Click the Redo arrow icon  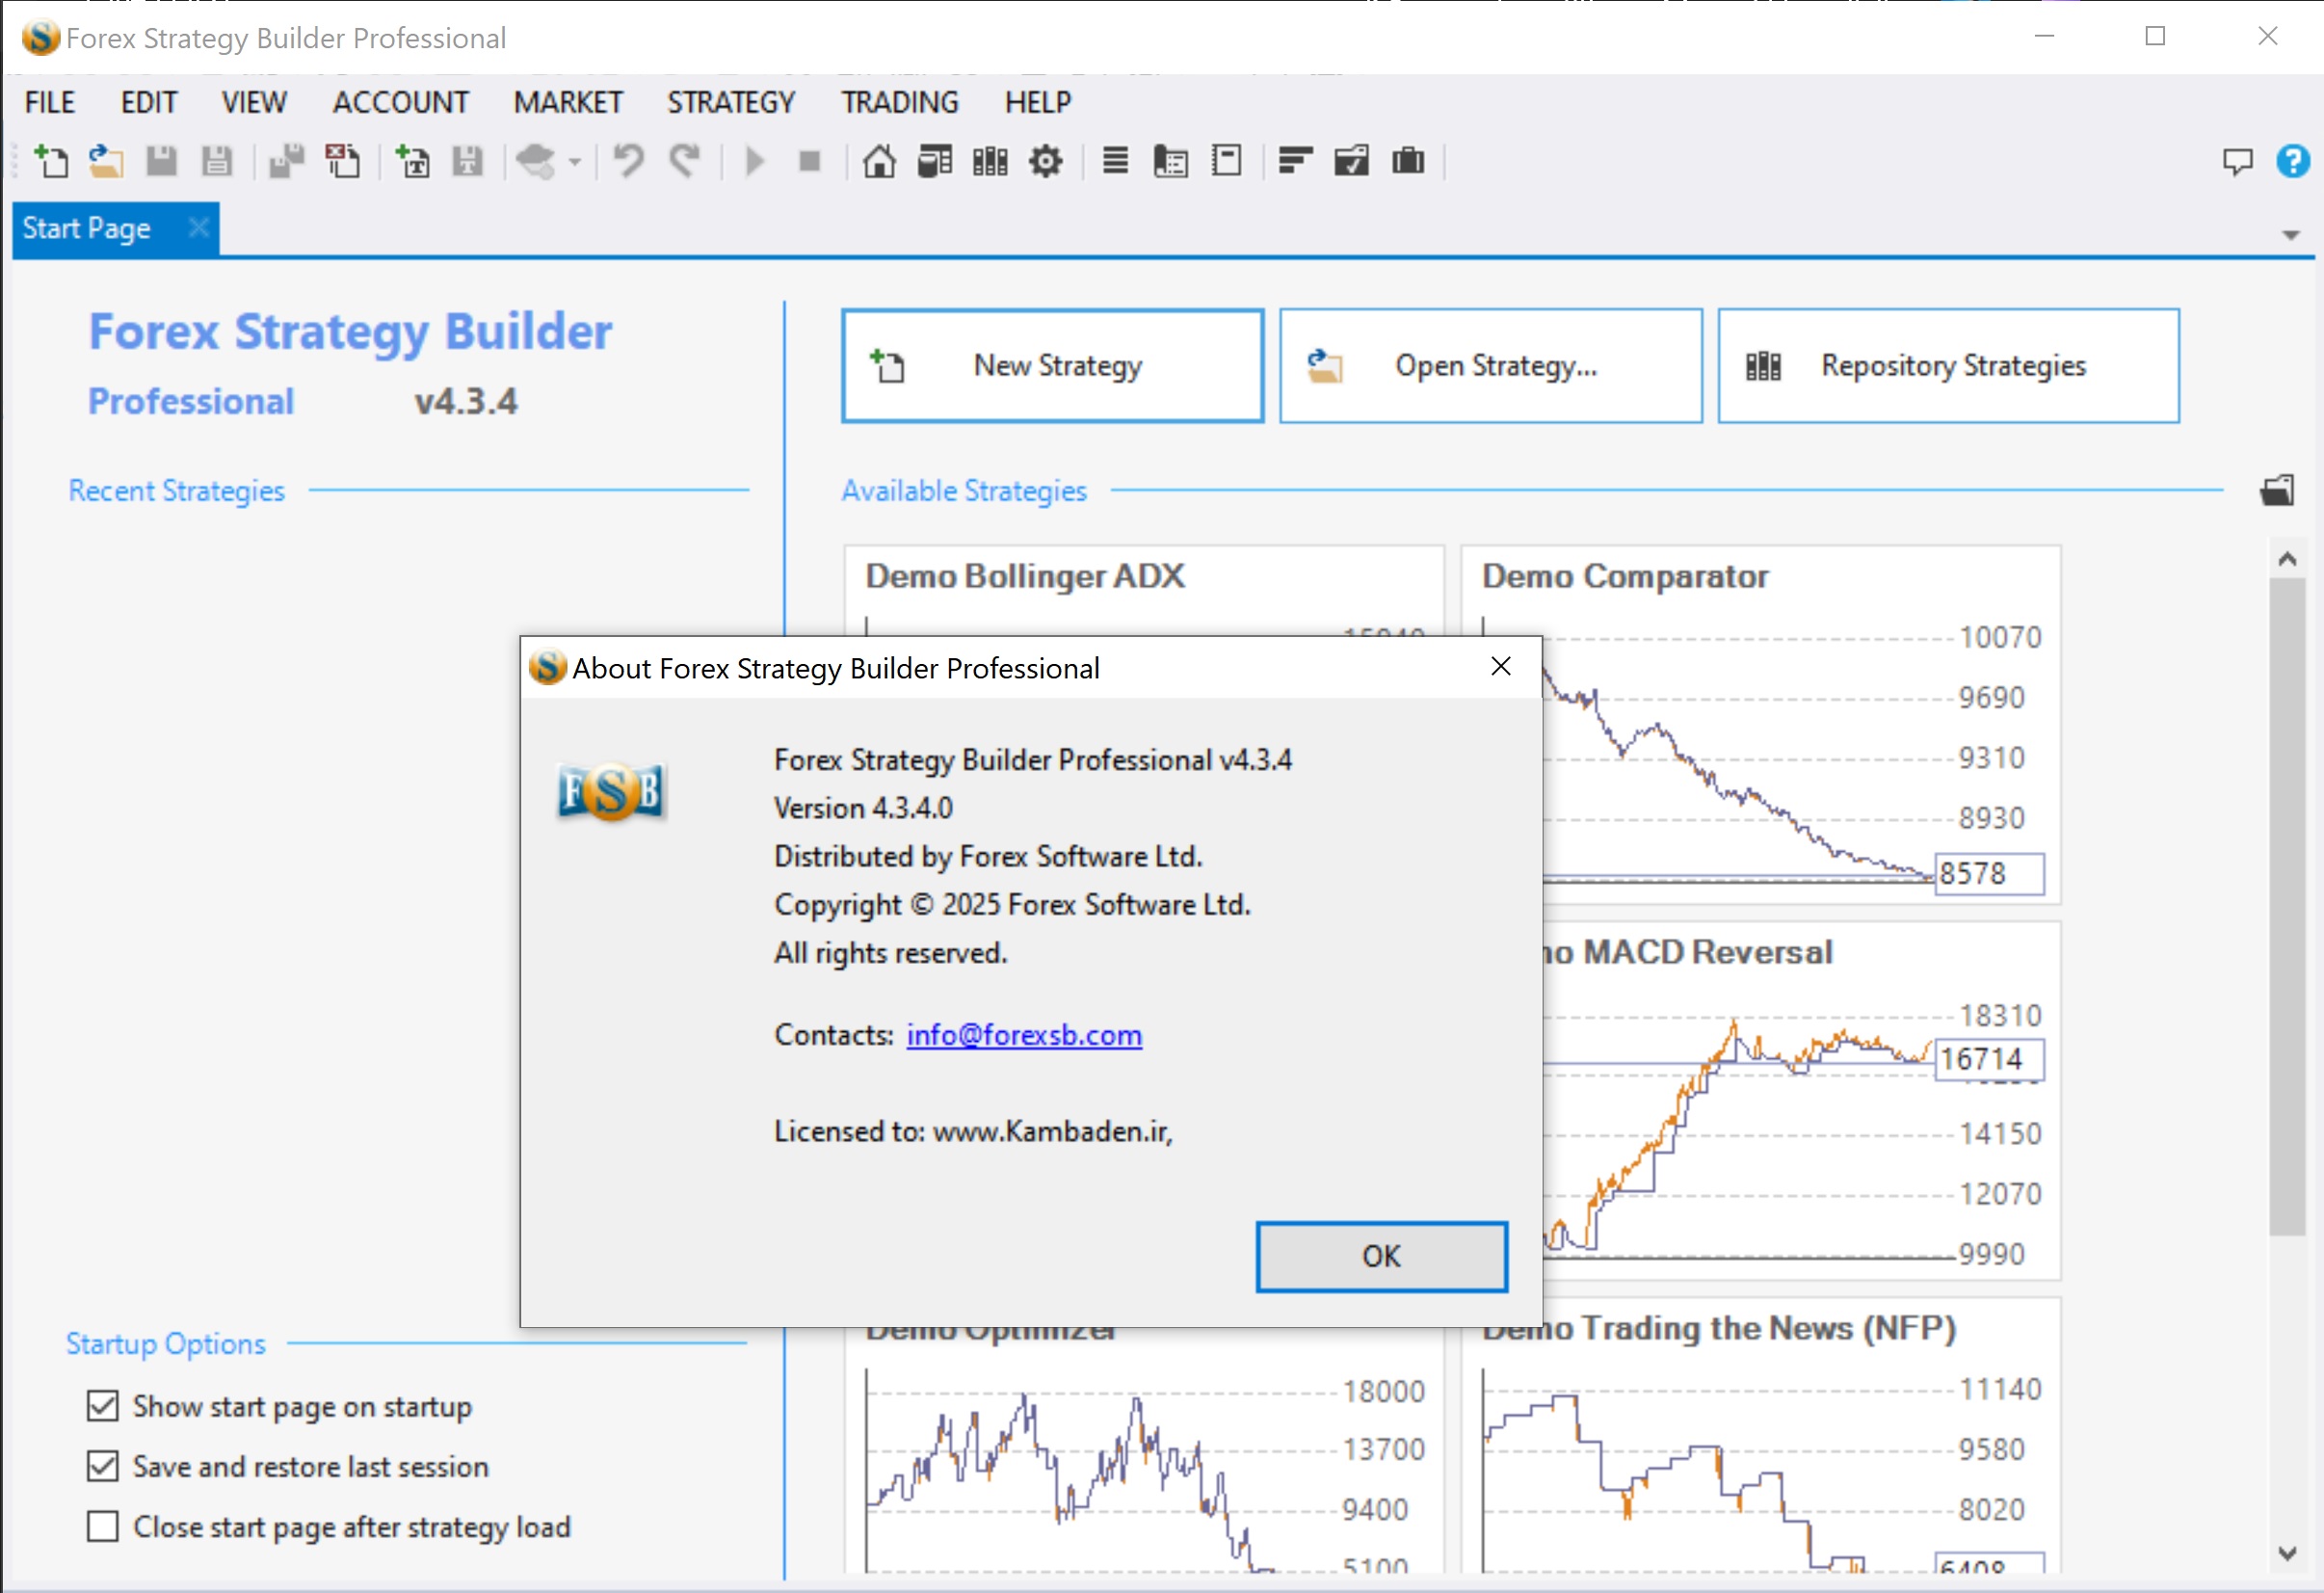tap(685, 161)
